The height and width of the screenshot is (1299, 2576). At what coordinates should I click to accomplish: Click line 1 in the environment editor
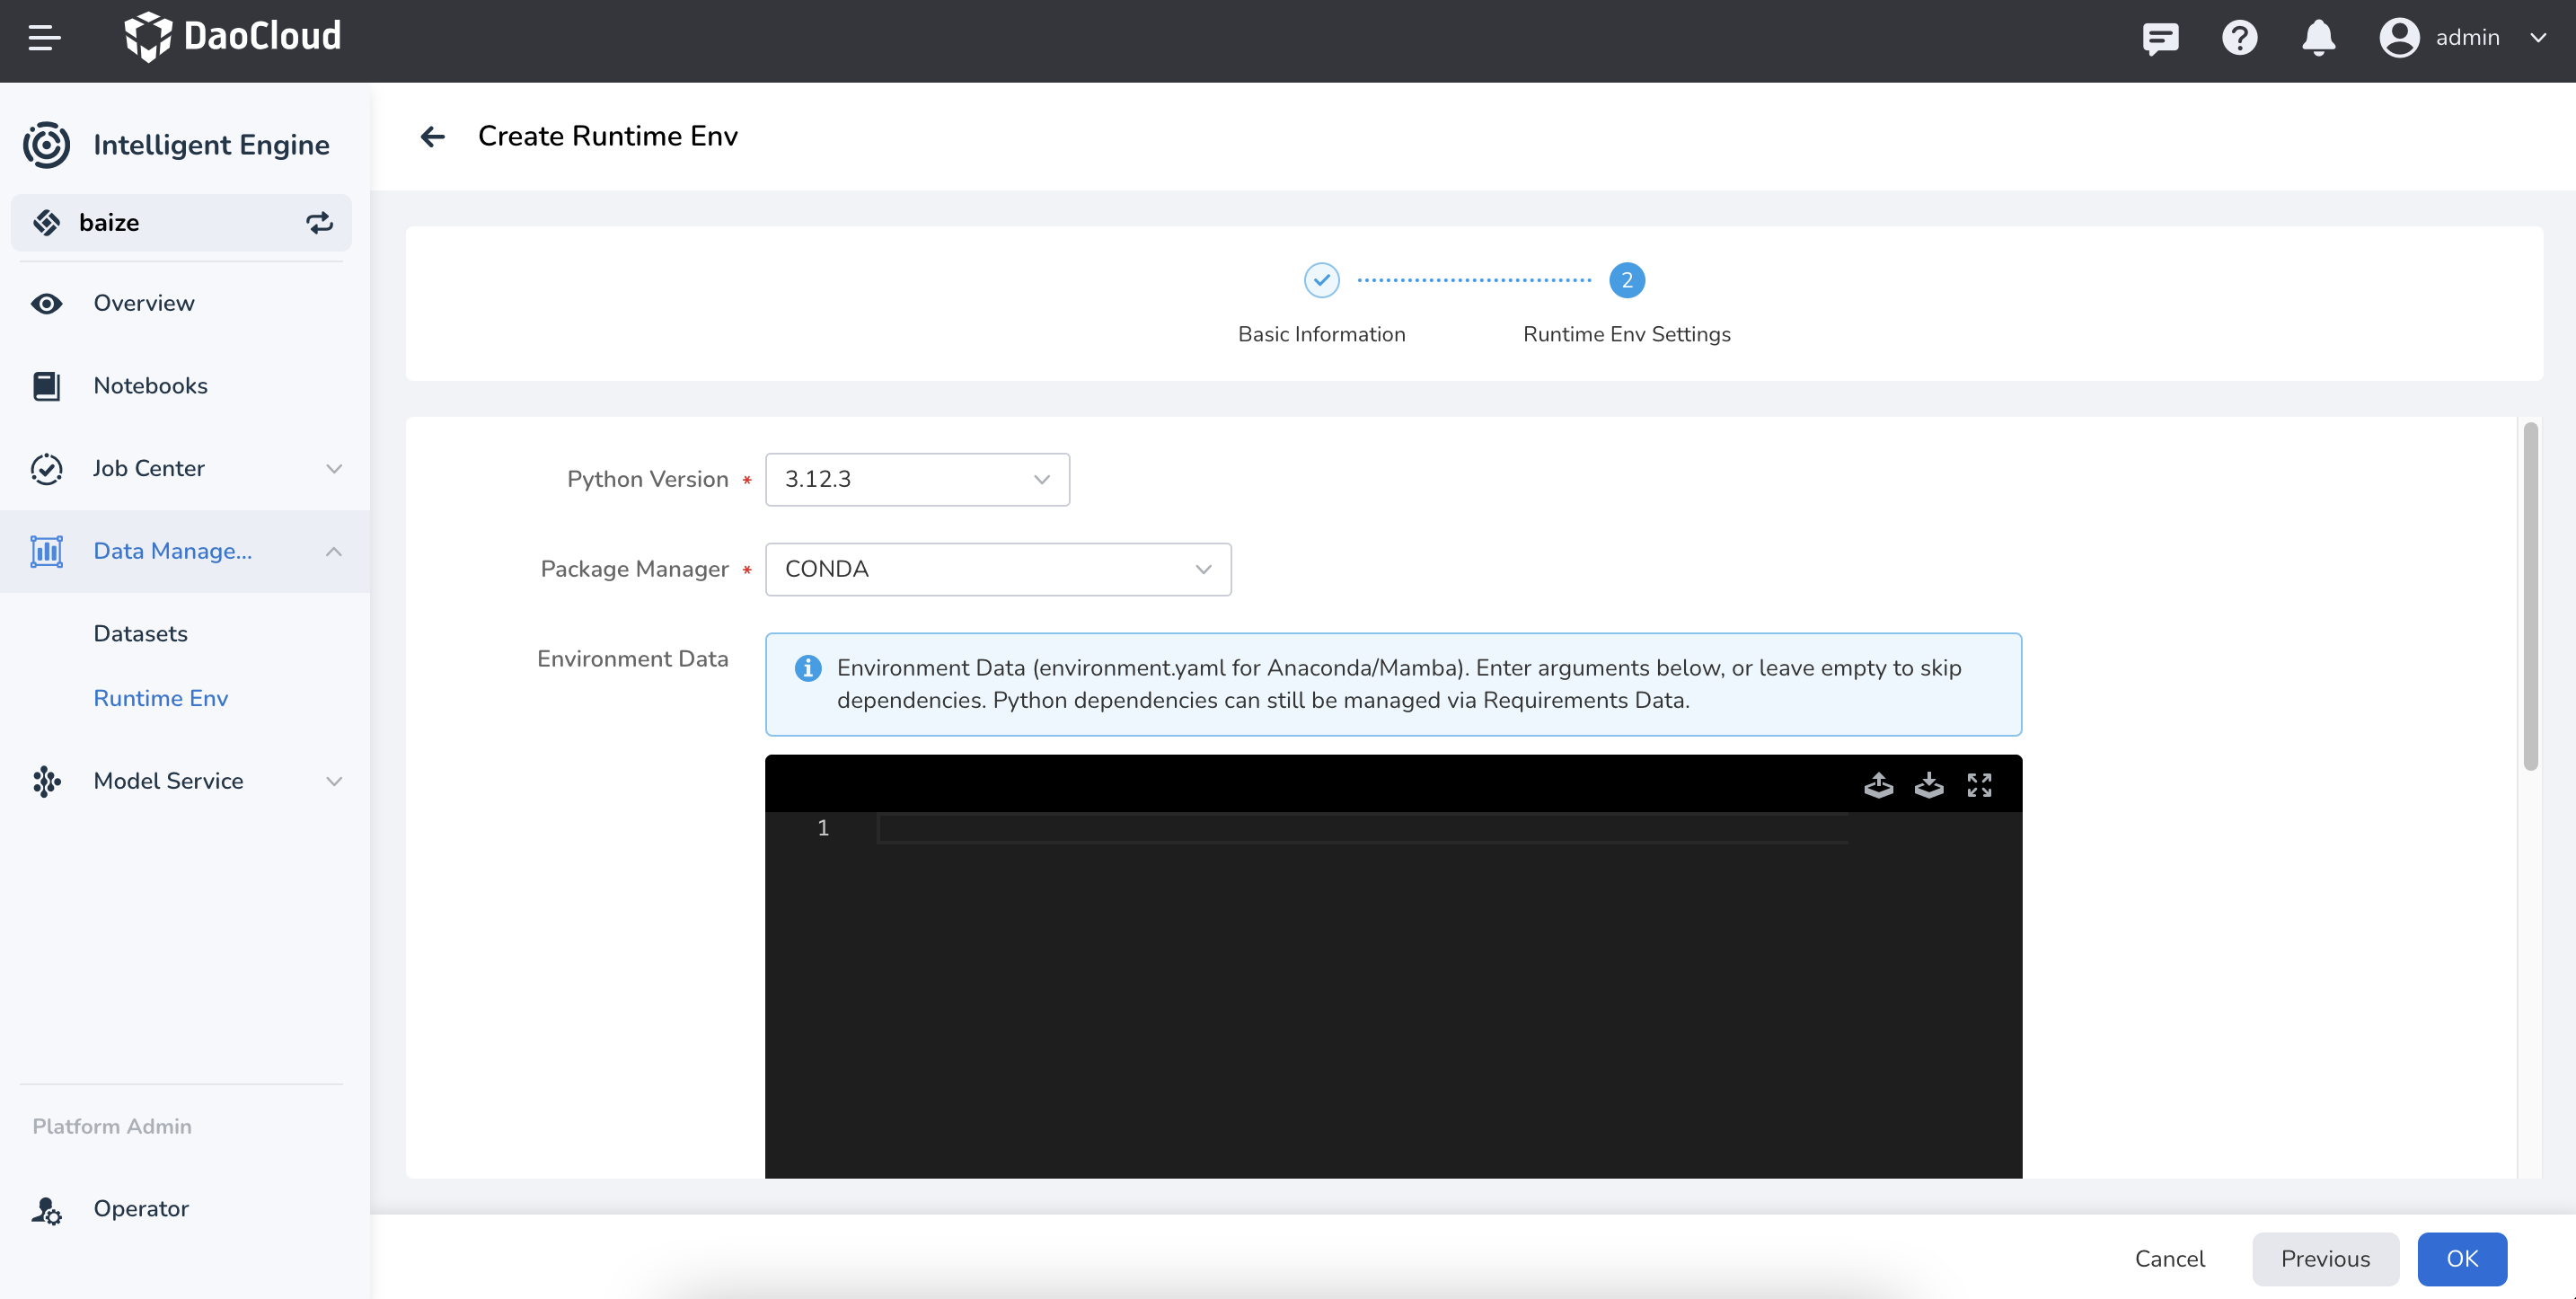(1360, 828)
